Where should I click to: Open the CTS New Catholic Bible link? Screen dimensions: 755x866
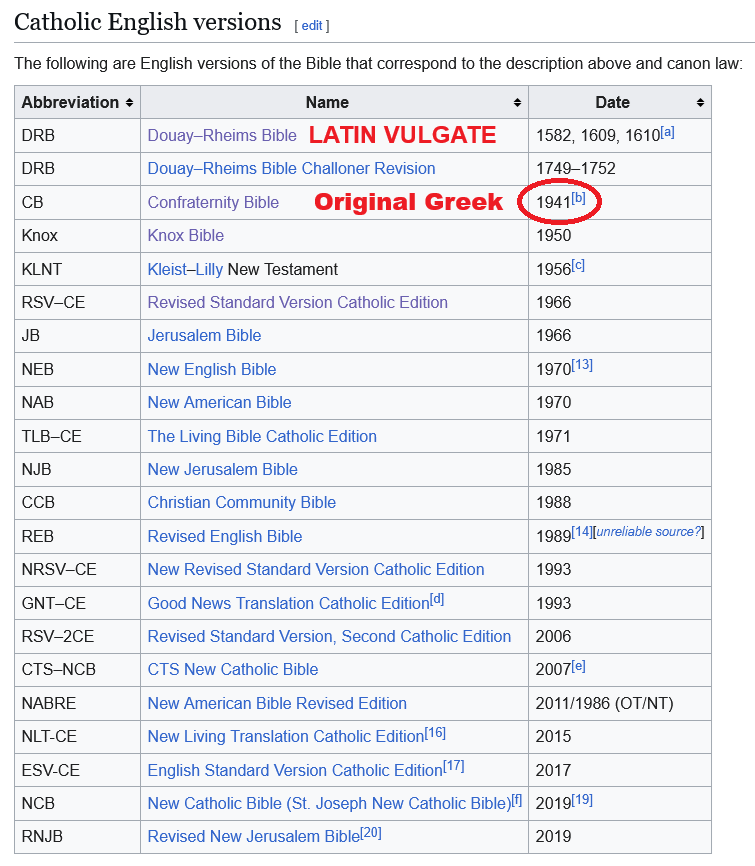[x=233, y=669]
